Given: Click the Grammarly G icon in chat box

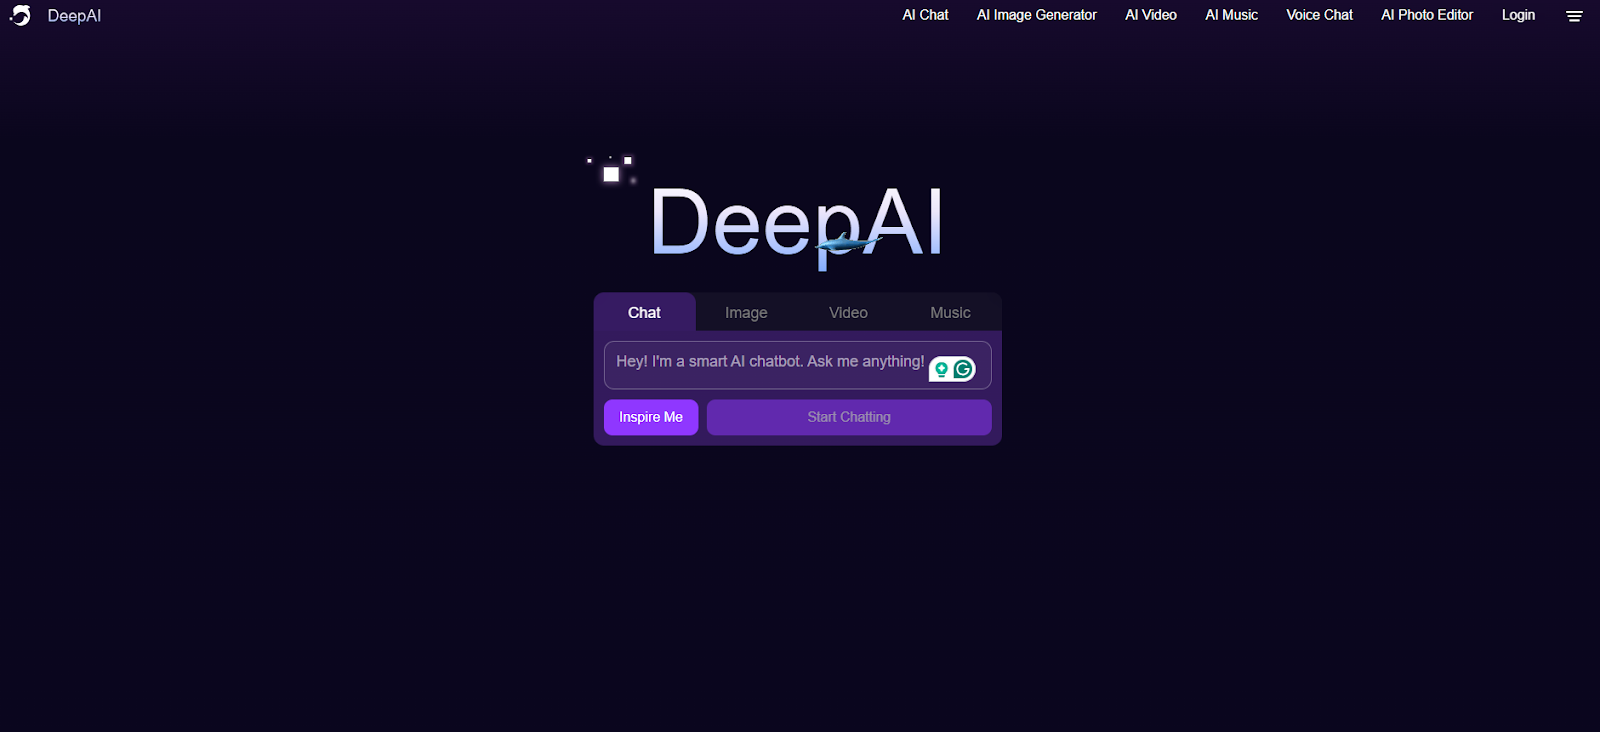Looking at the screenshot, I should point(963,369).
